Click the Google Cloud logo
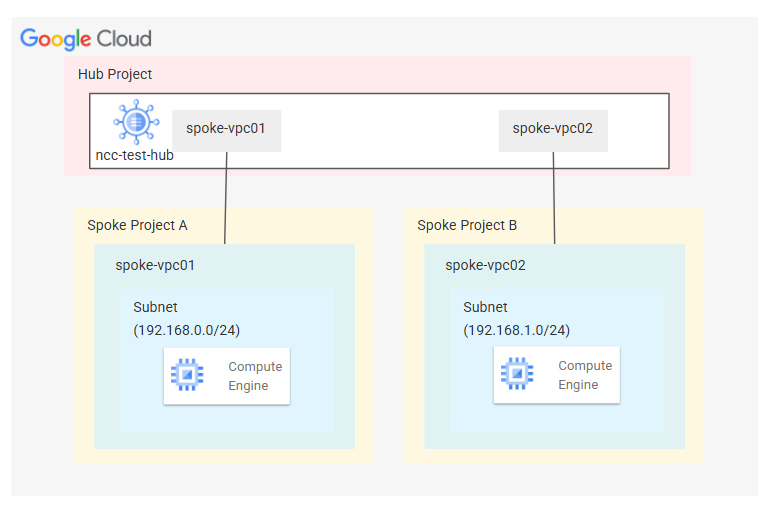Screen dimensions: 775x508 click(x=86, y=39)
